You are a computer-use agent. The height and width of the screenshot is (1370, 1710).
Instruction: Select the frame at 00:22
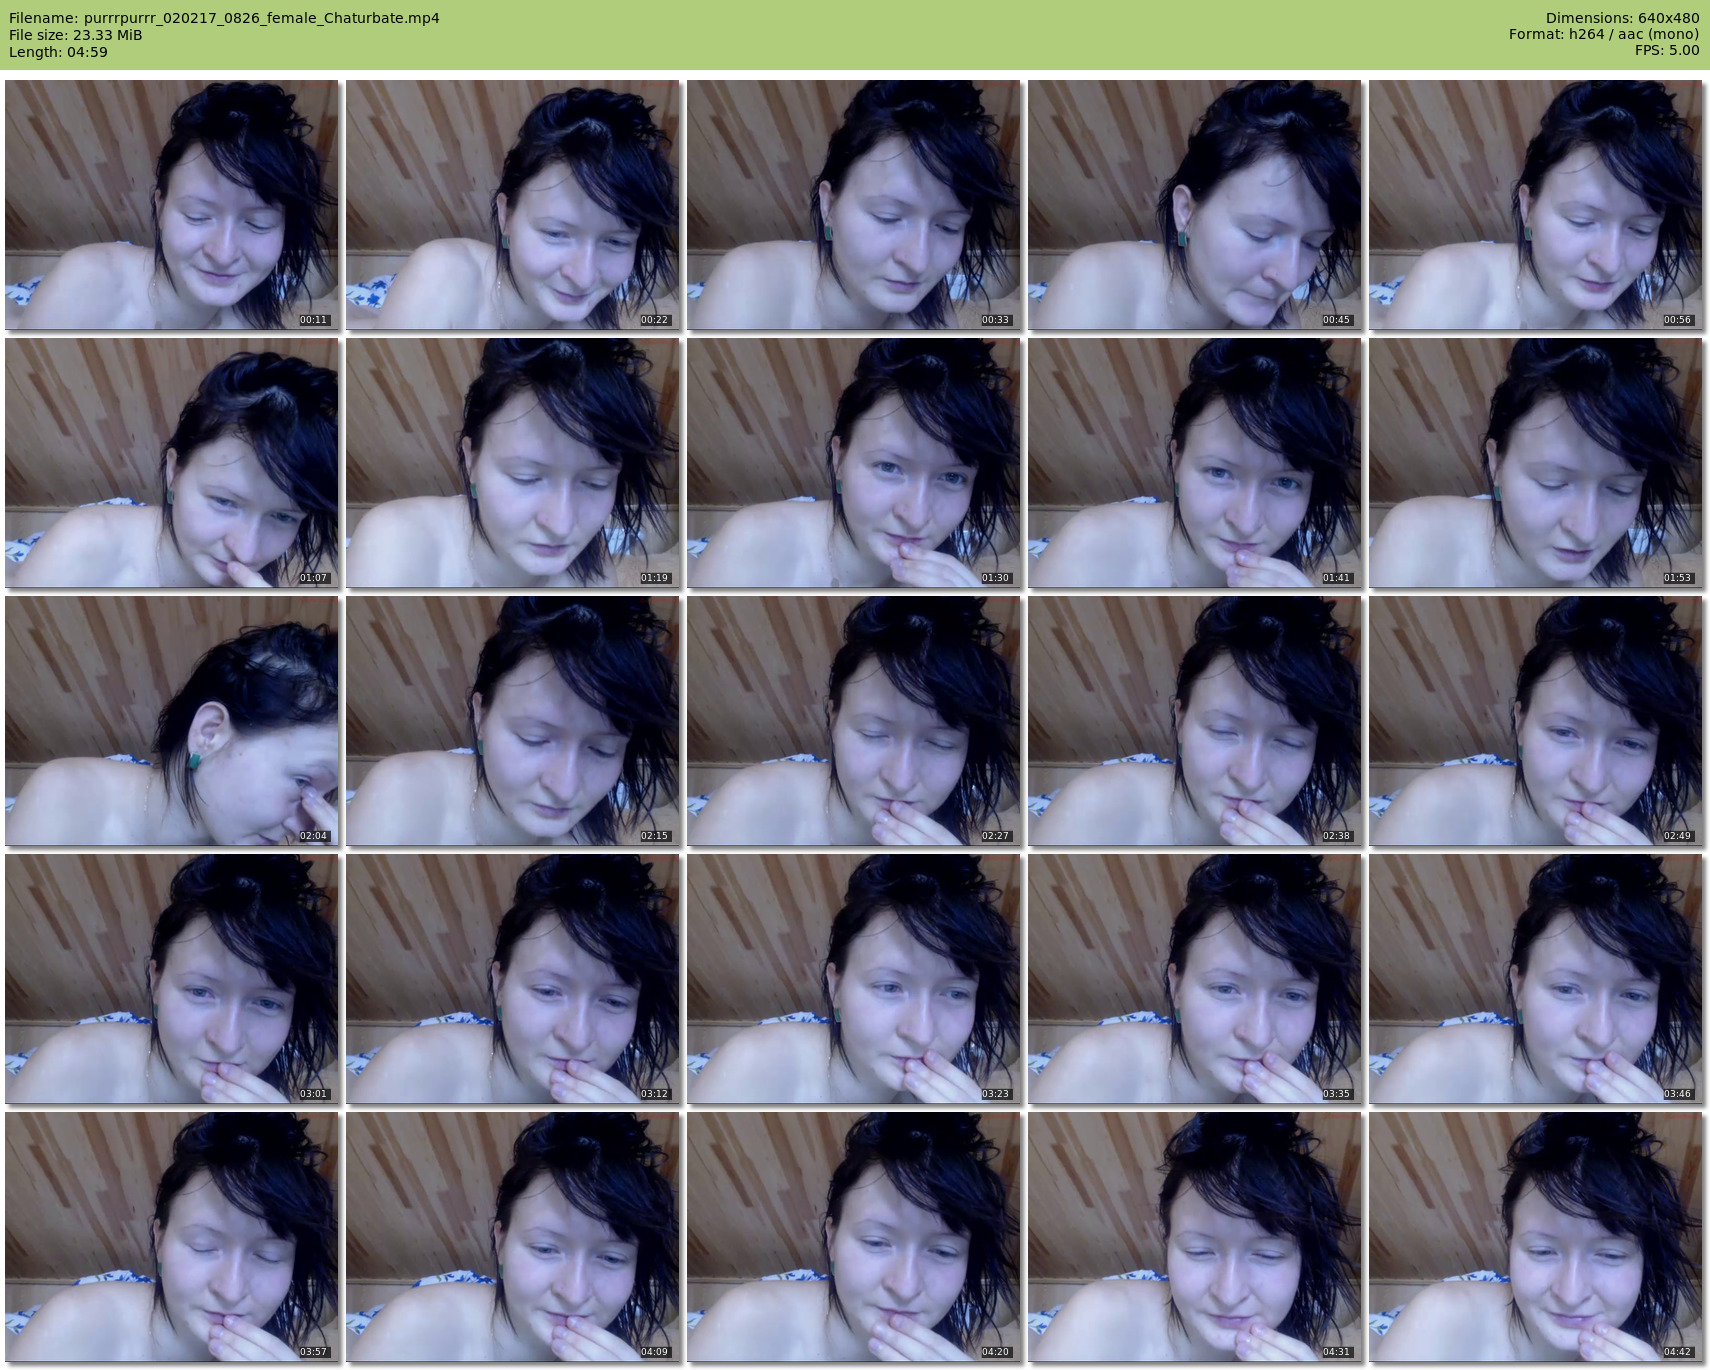pyautogui.click(x=513, y=205)
